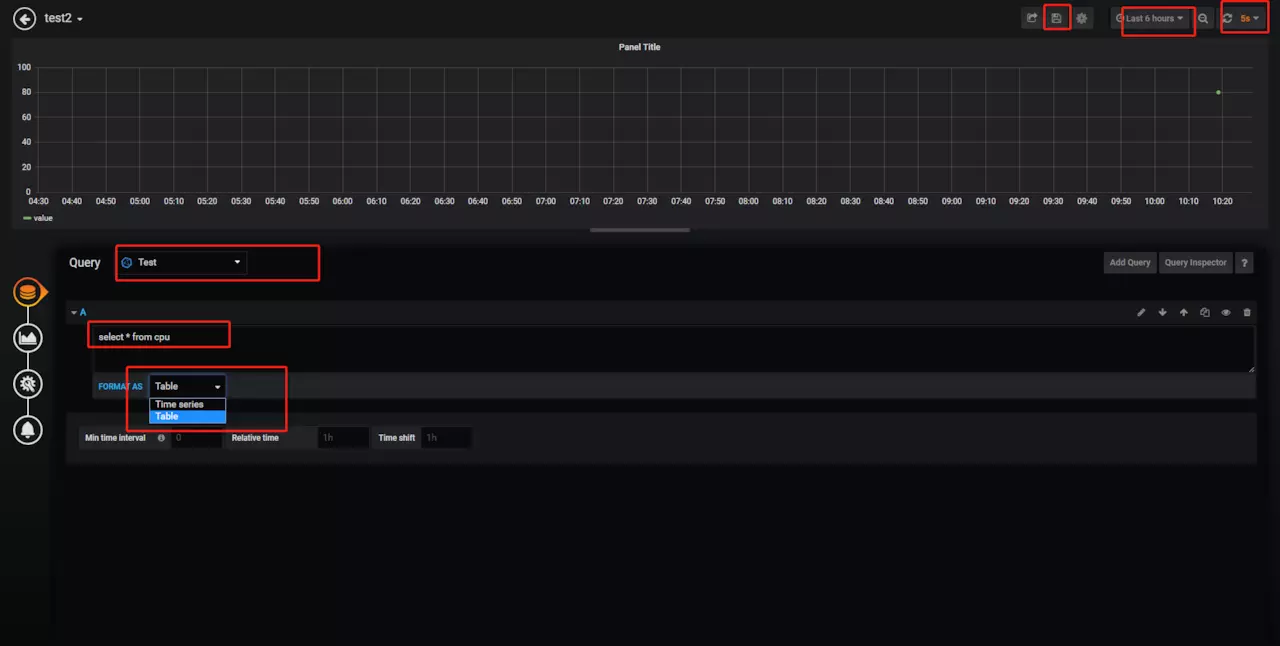Image resolution: width=1280 pixels, height=646 pixels.
Task: Click the Relative time input field
Action: tap(343, 438)
